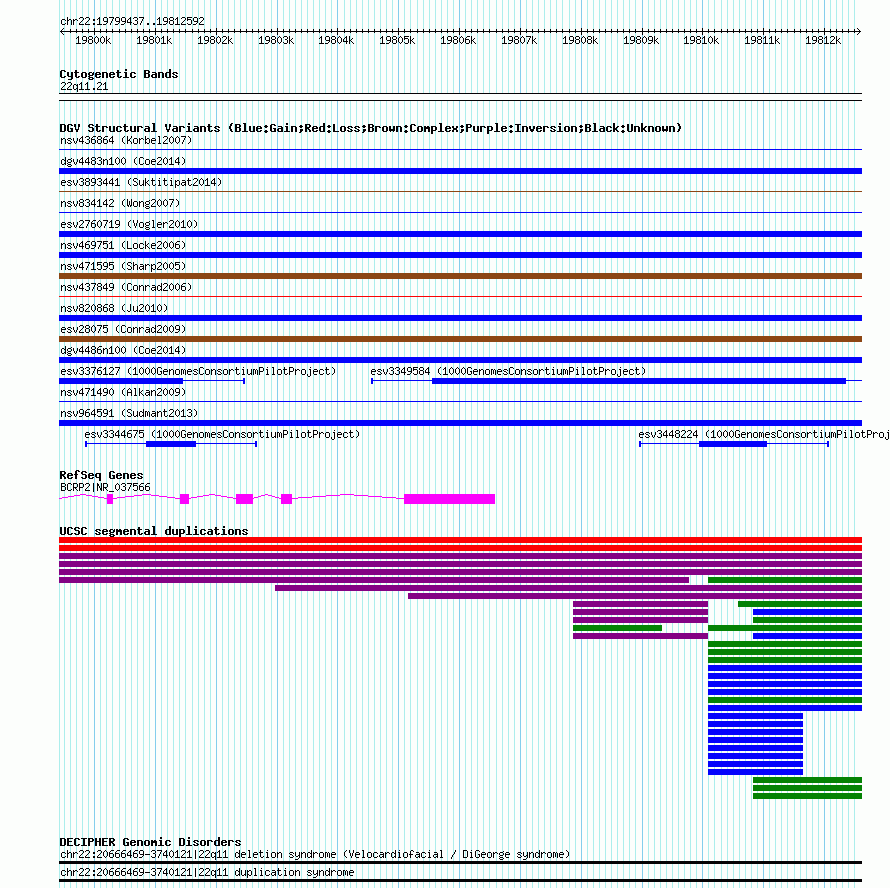Click variant nsv820868 (Ju2010) label

pos(114,308)
